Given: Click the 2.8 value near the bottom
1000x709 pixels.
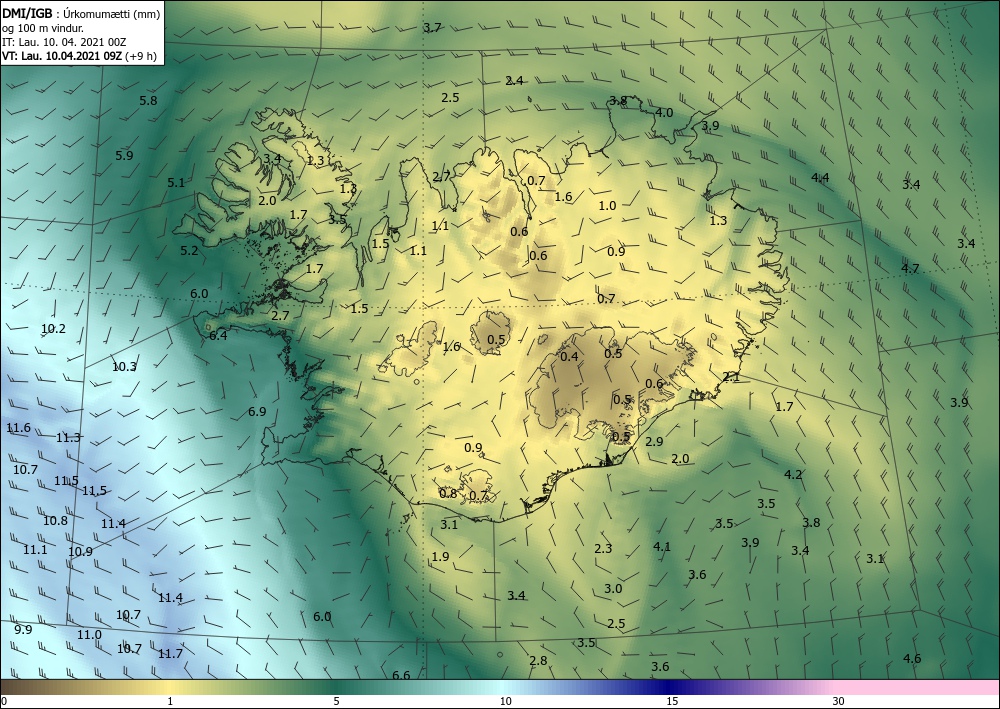Looking at the screenshot, I should click(538, 661).
